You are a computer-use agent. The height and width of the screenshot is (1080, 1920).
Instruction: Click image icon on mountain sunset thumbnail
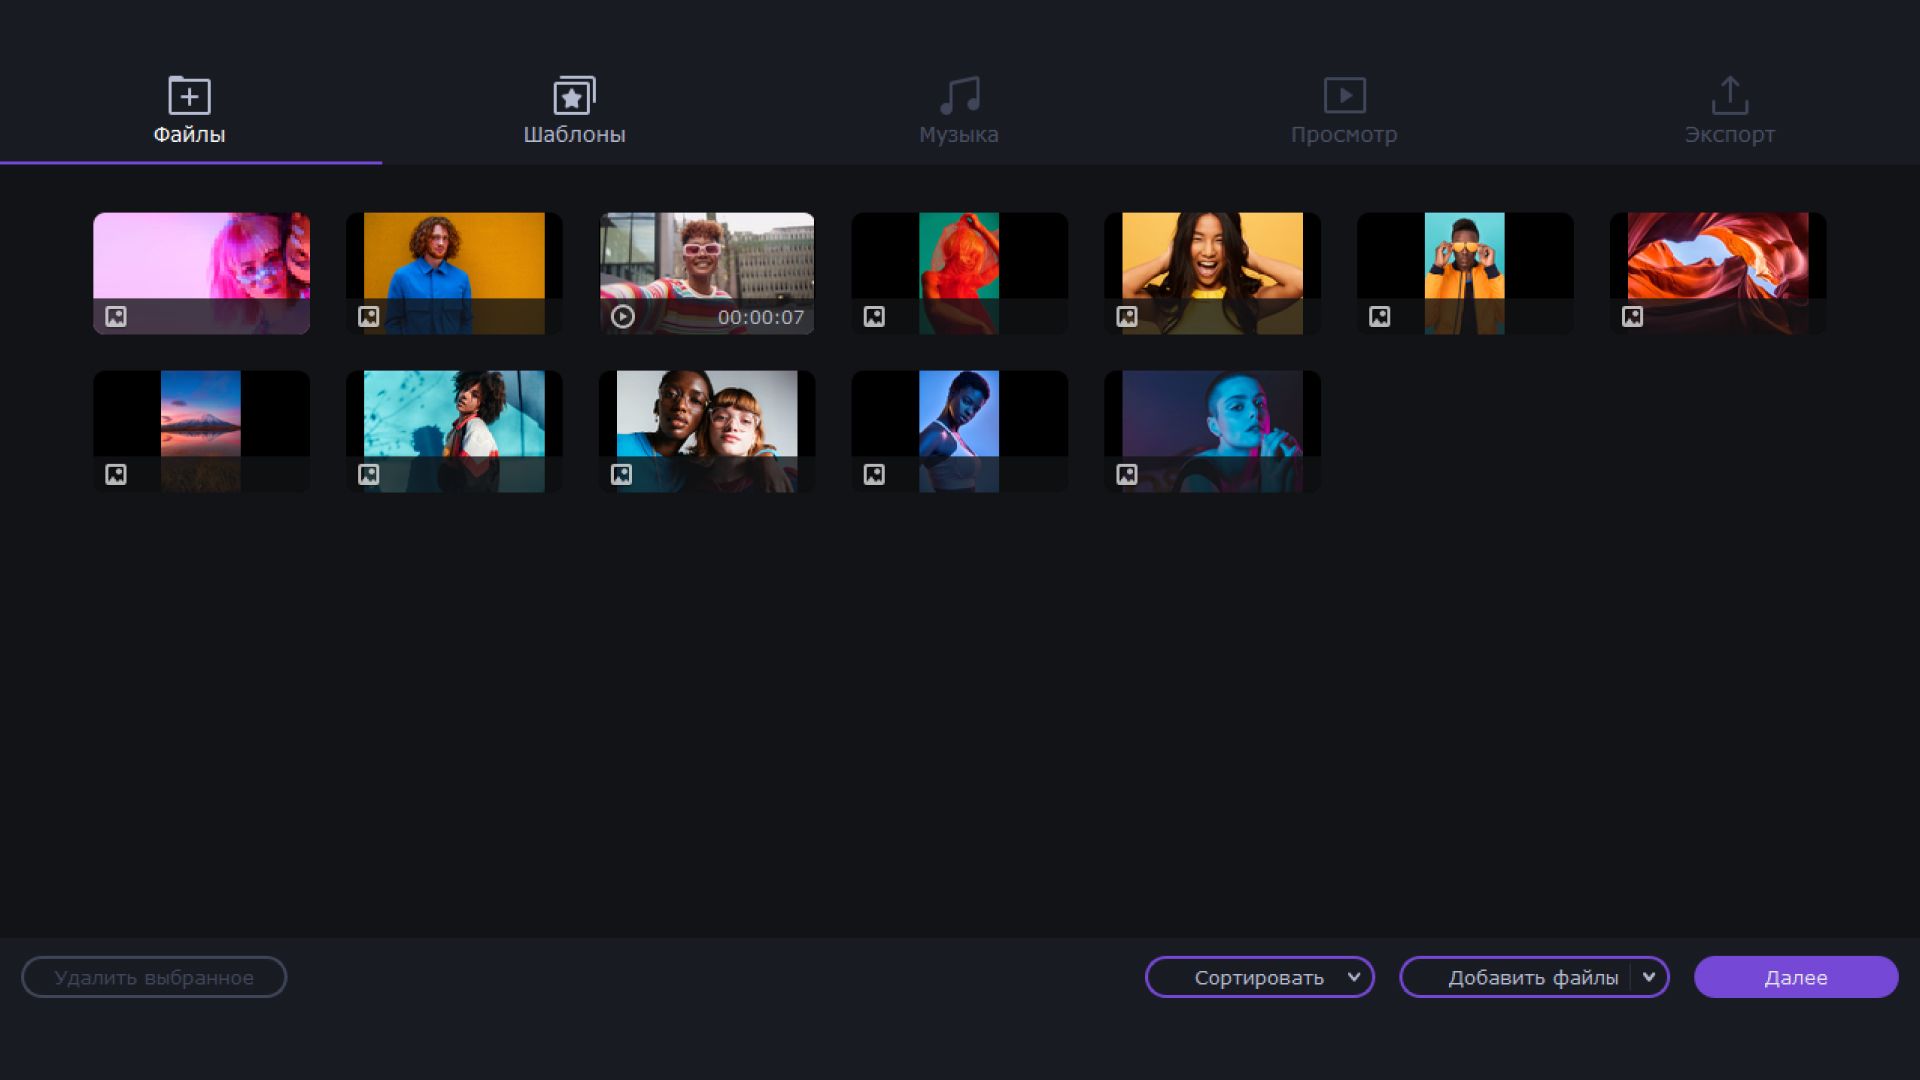[116, 475]
